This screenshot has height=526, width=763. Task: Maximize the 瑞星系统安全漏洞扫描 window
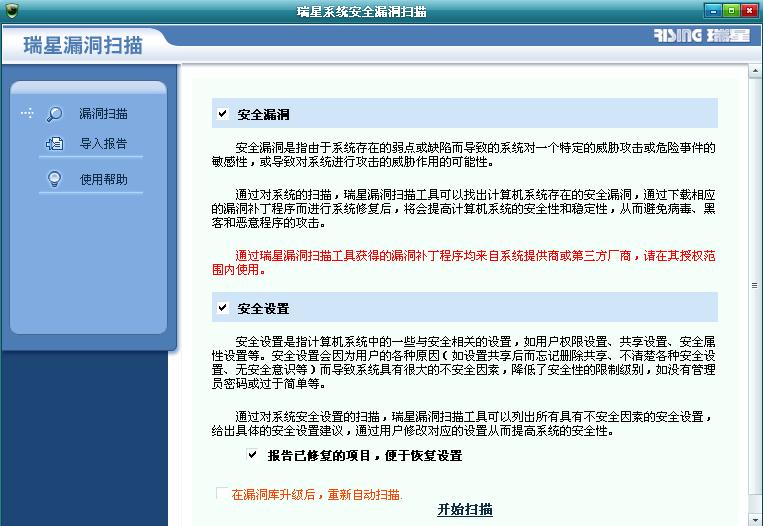(731, 10)
